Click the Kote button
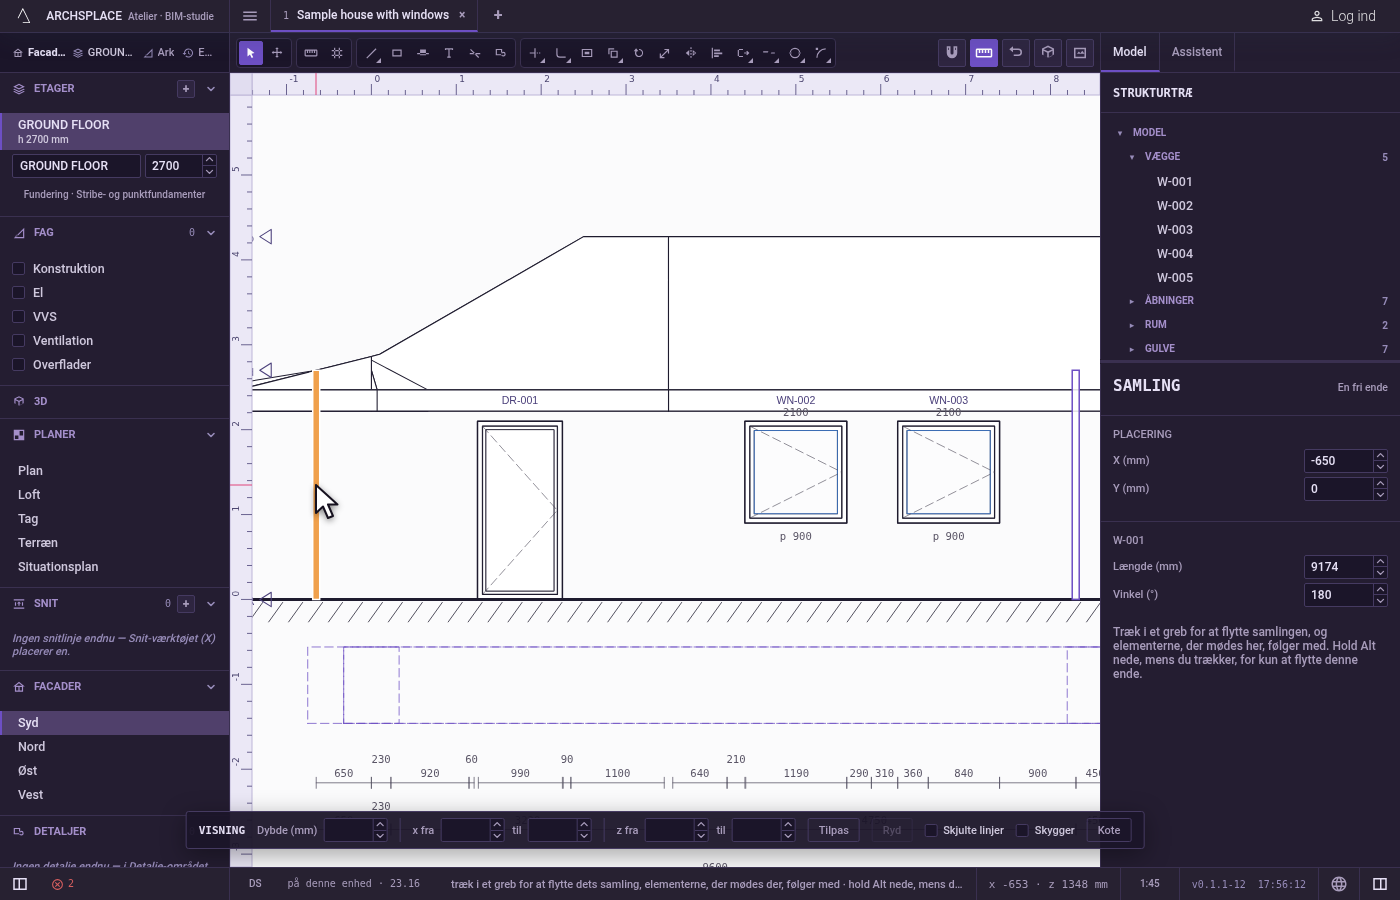 (1109, 830)
